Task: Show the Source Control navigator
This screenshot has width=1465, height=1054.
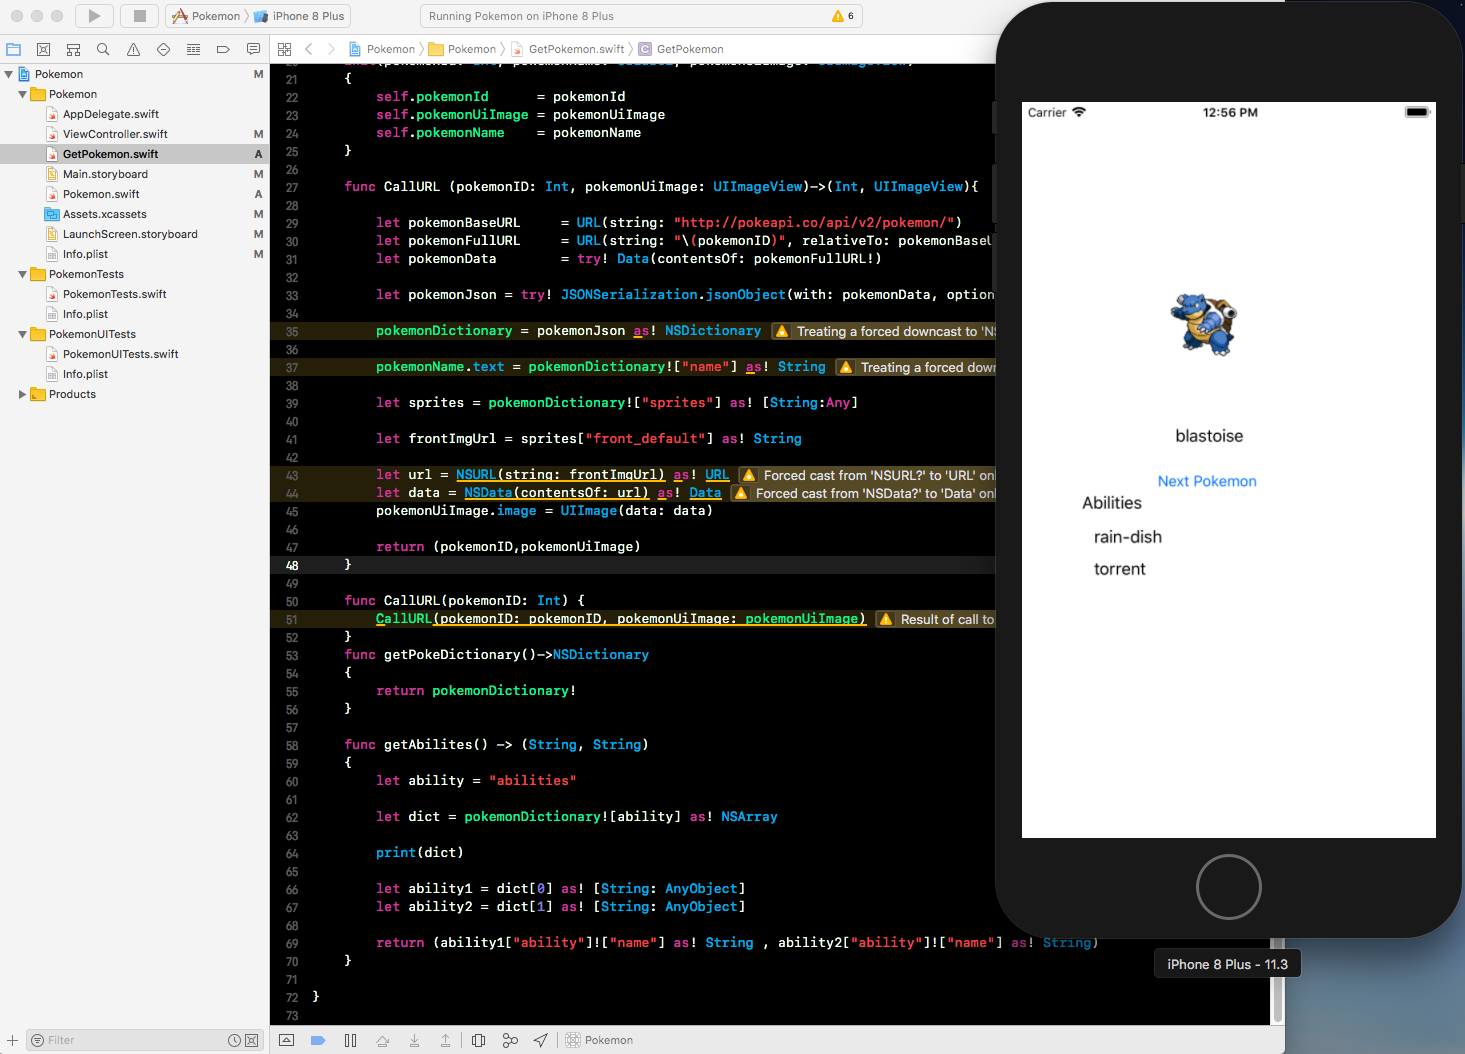Action: tap(43, 49)
